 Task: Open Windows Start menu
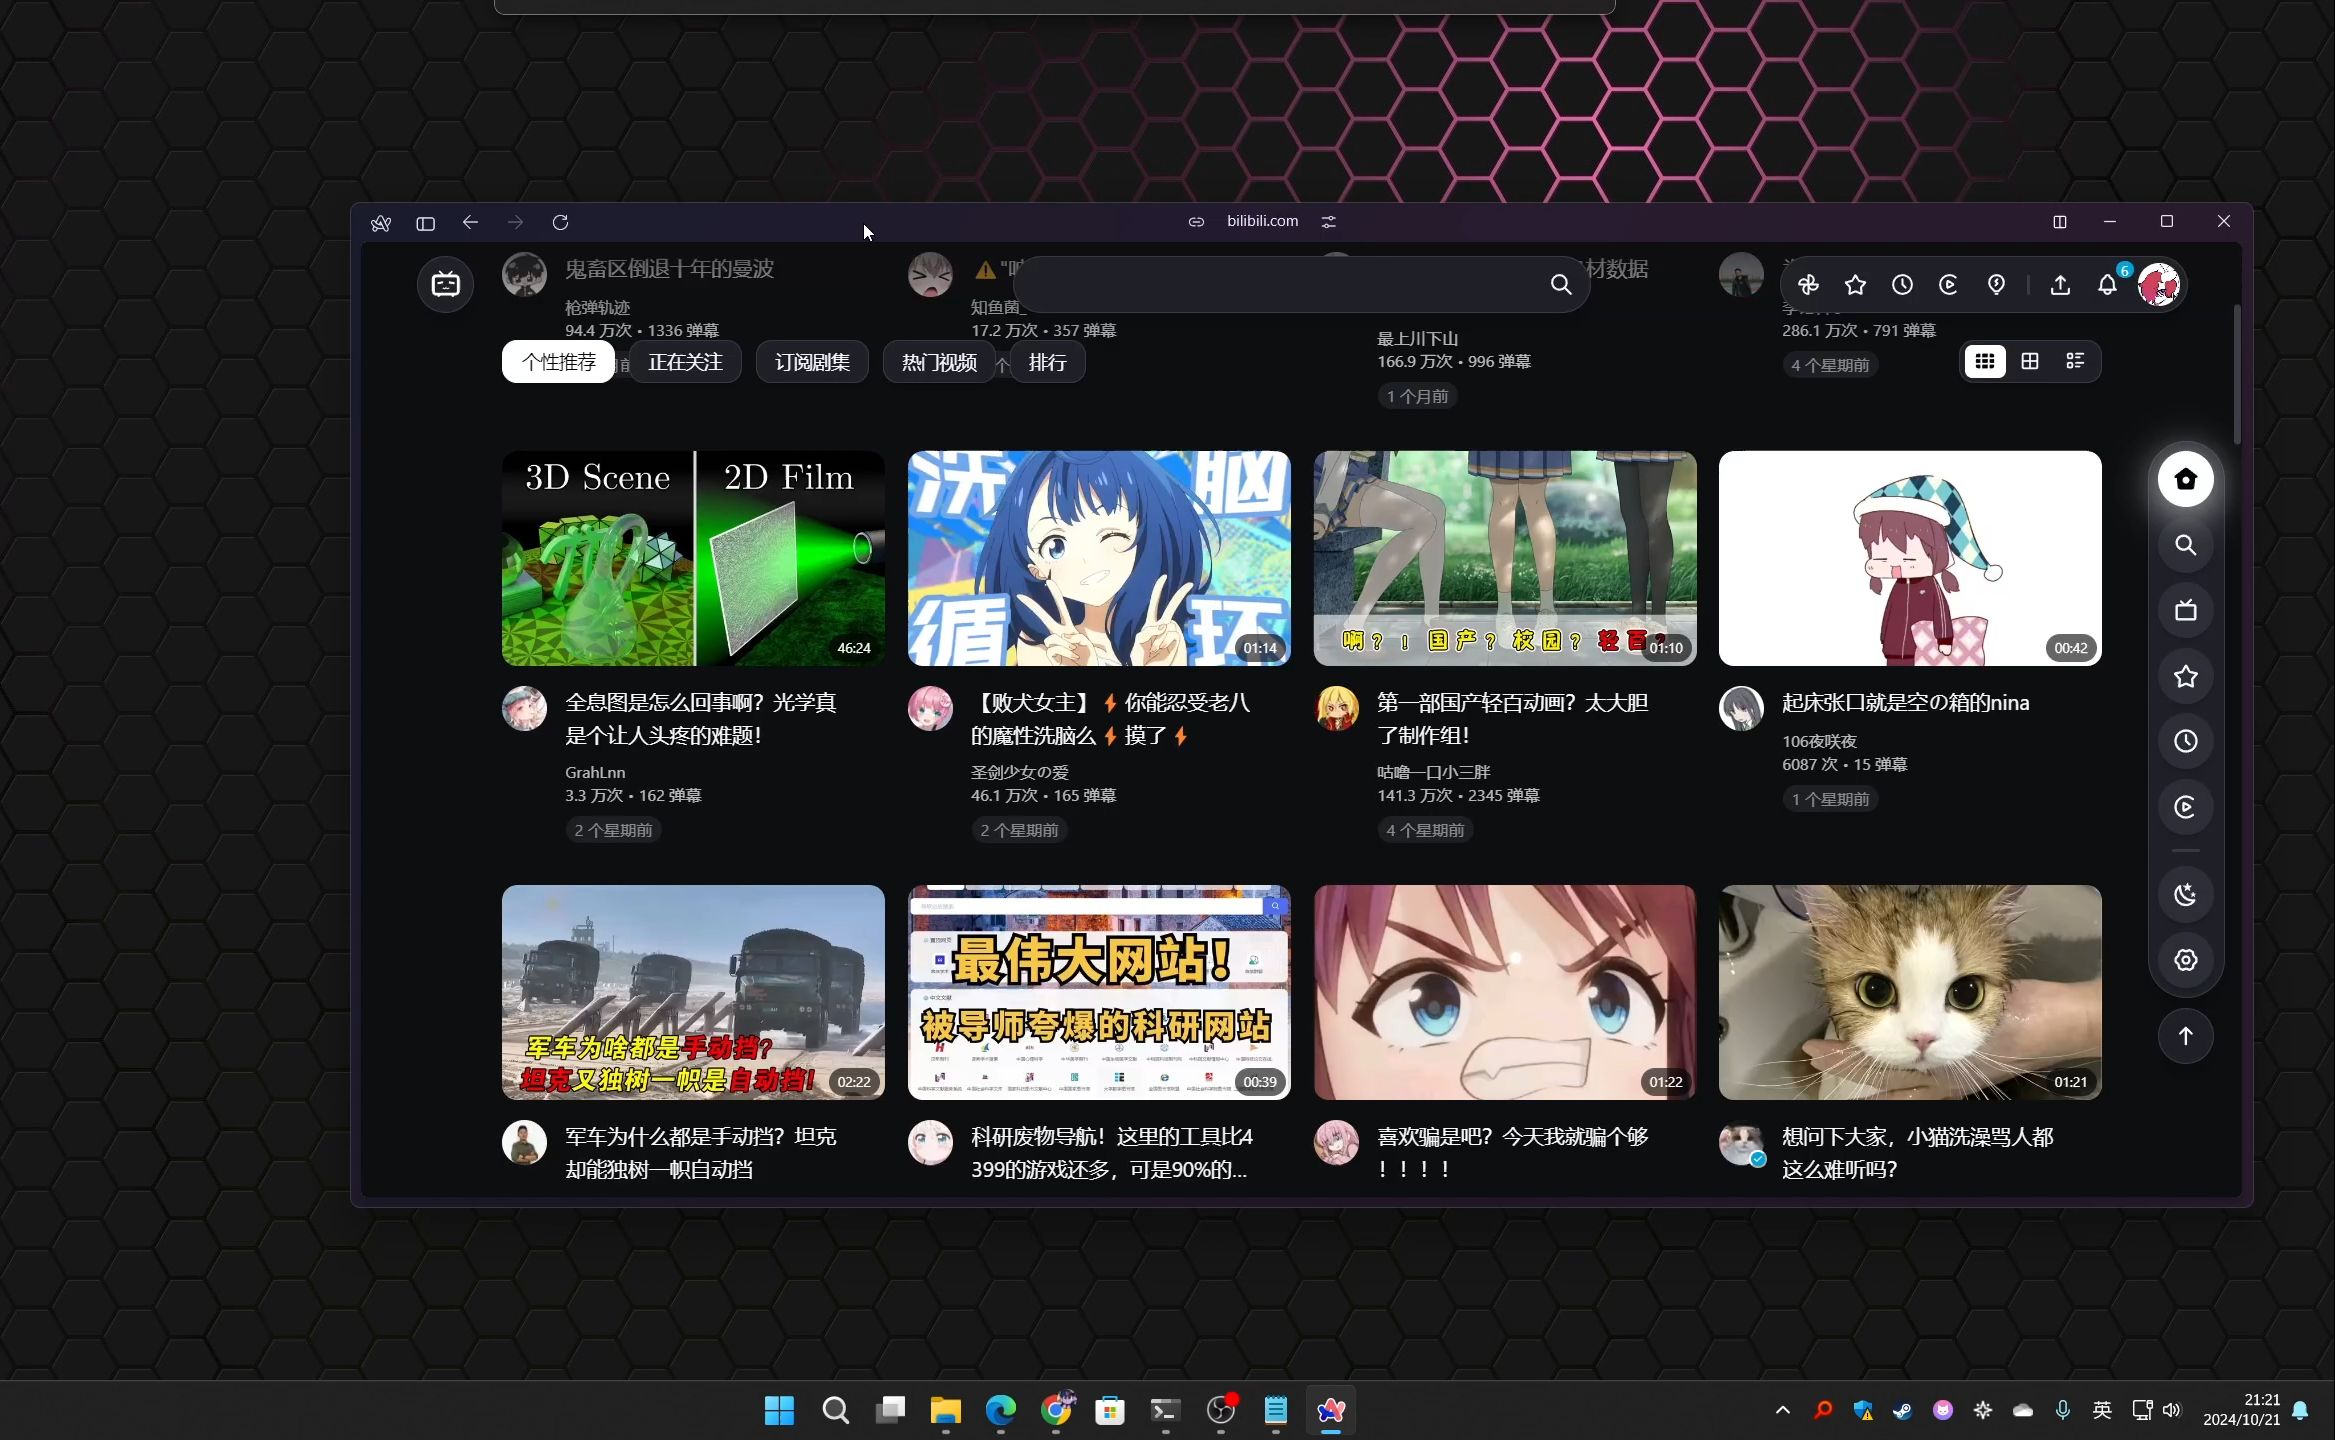tap(779, 1411)
